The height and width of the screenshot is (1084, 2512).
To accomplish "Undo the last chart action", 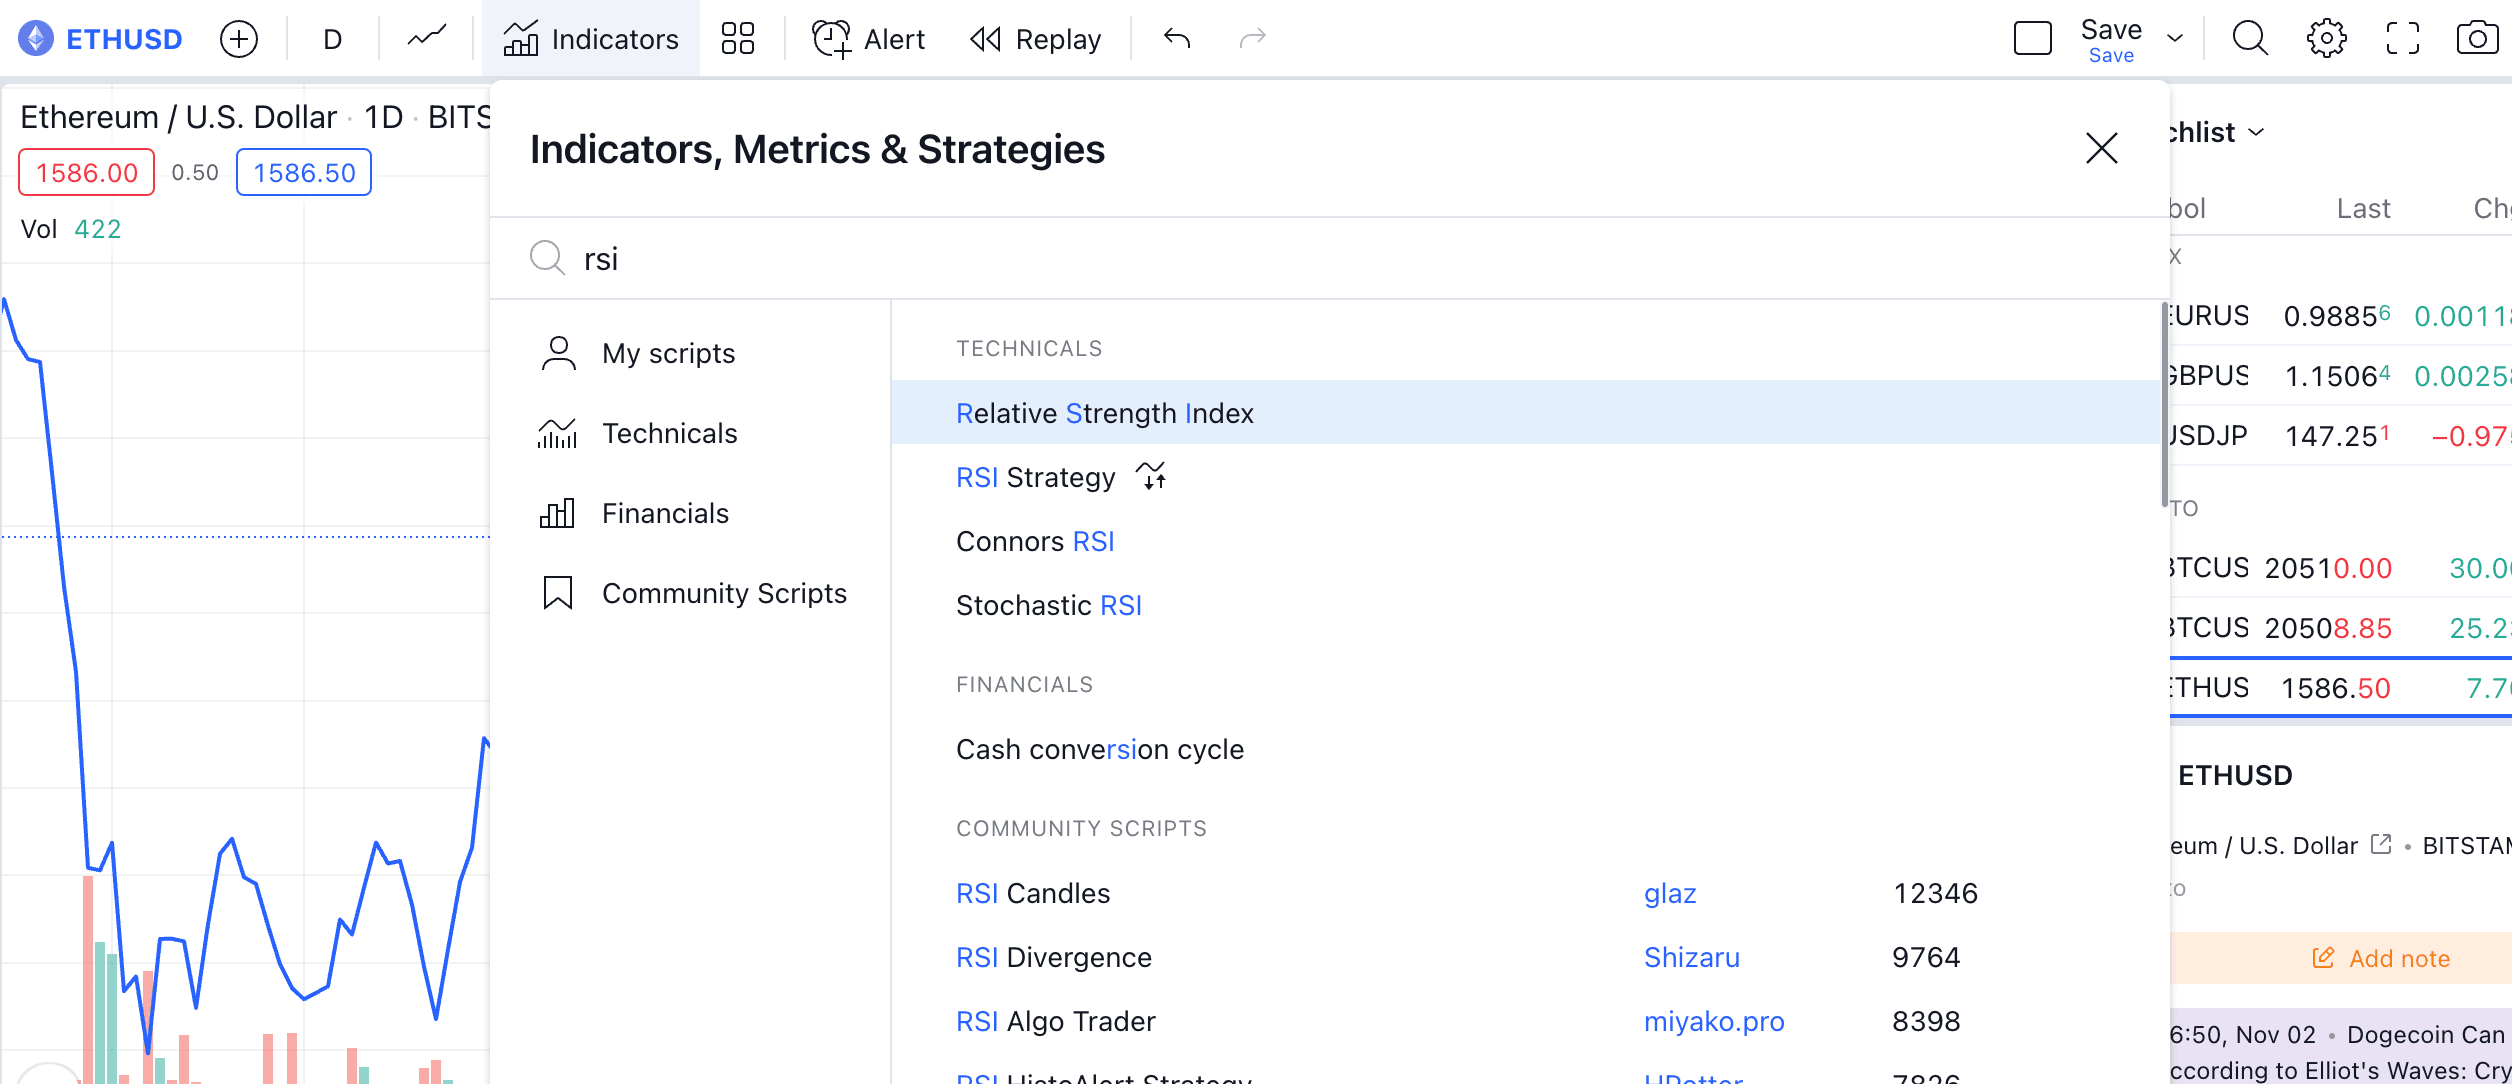I will pos(1177,39).
